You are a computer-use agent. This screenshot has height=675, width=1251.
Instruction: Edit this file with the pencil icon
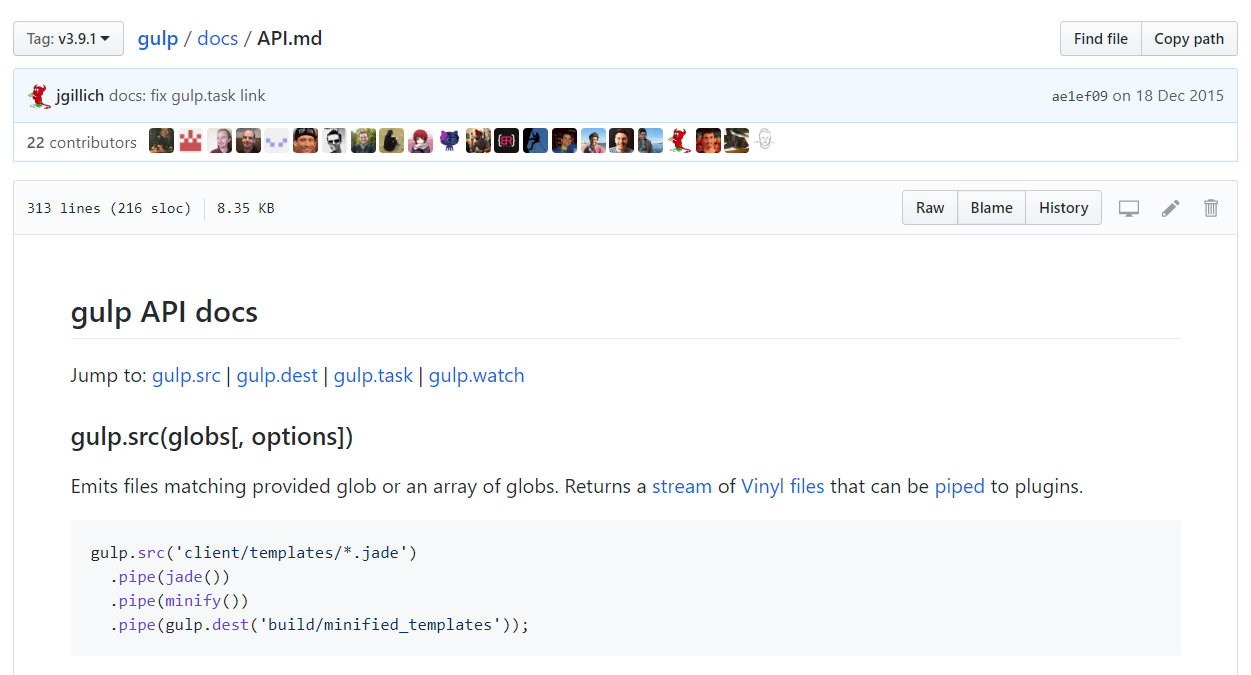(x=1170, y=208)
